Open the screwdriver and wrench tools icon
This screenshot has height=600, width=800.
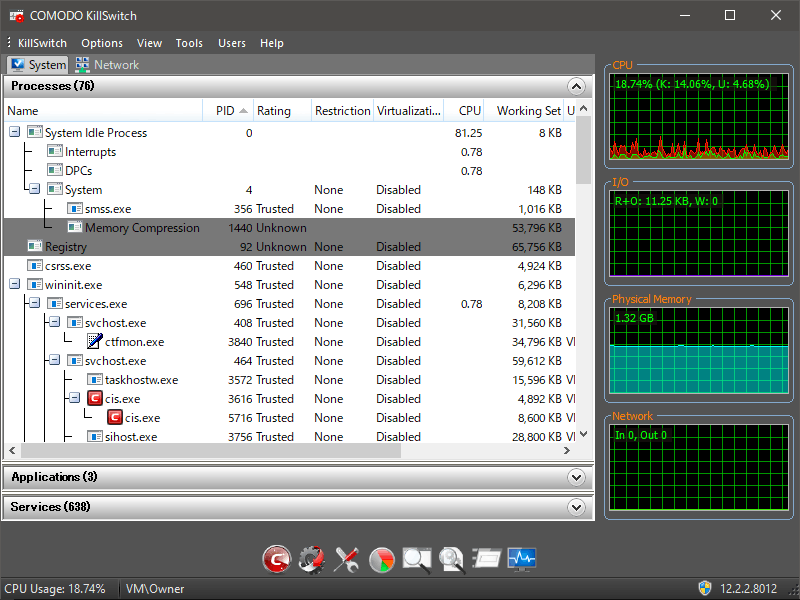click(347, 559)
